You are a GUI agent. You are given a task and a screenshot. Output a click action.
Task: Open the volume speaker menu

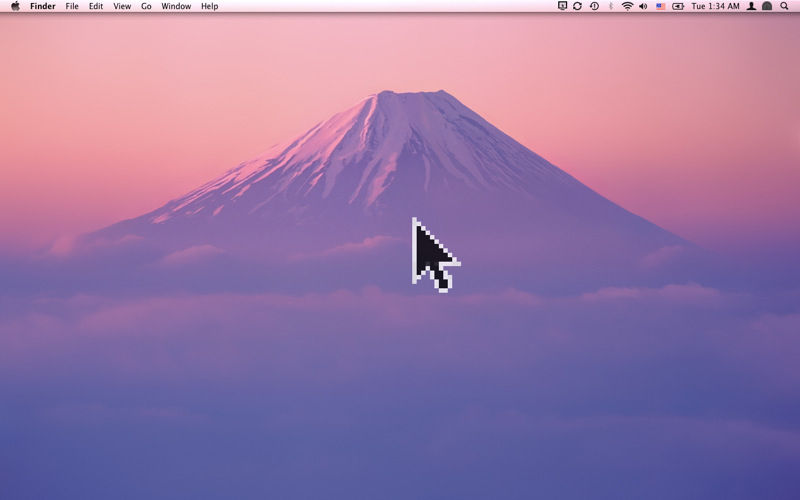coord(643,6)
